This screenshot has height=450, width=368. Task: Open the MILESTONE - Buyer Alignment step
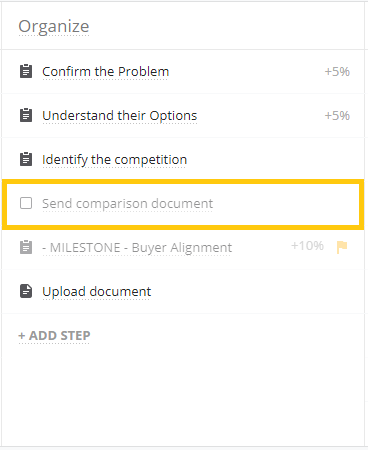pos(137,248)
